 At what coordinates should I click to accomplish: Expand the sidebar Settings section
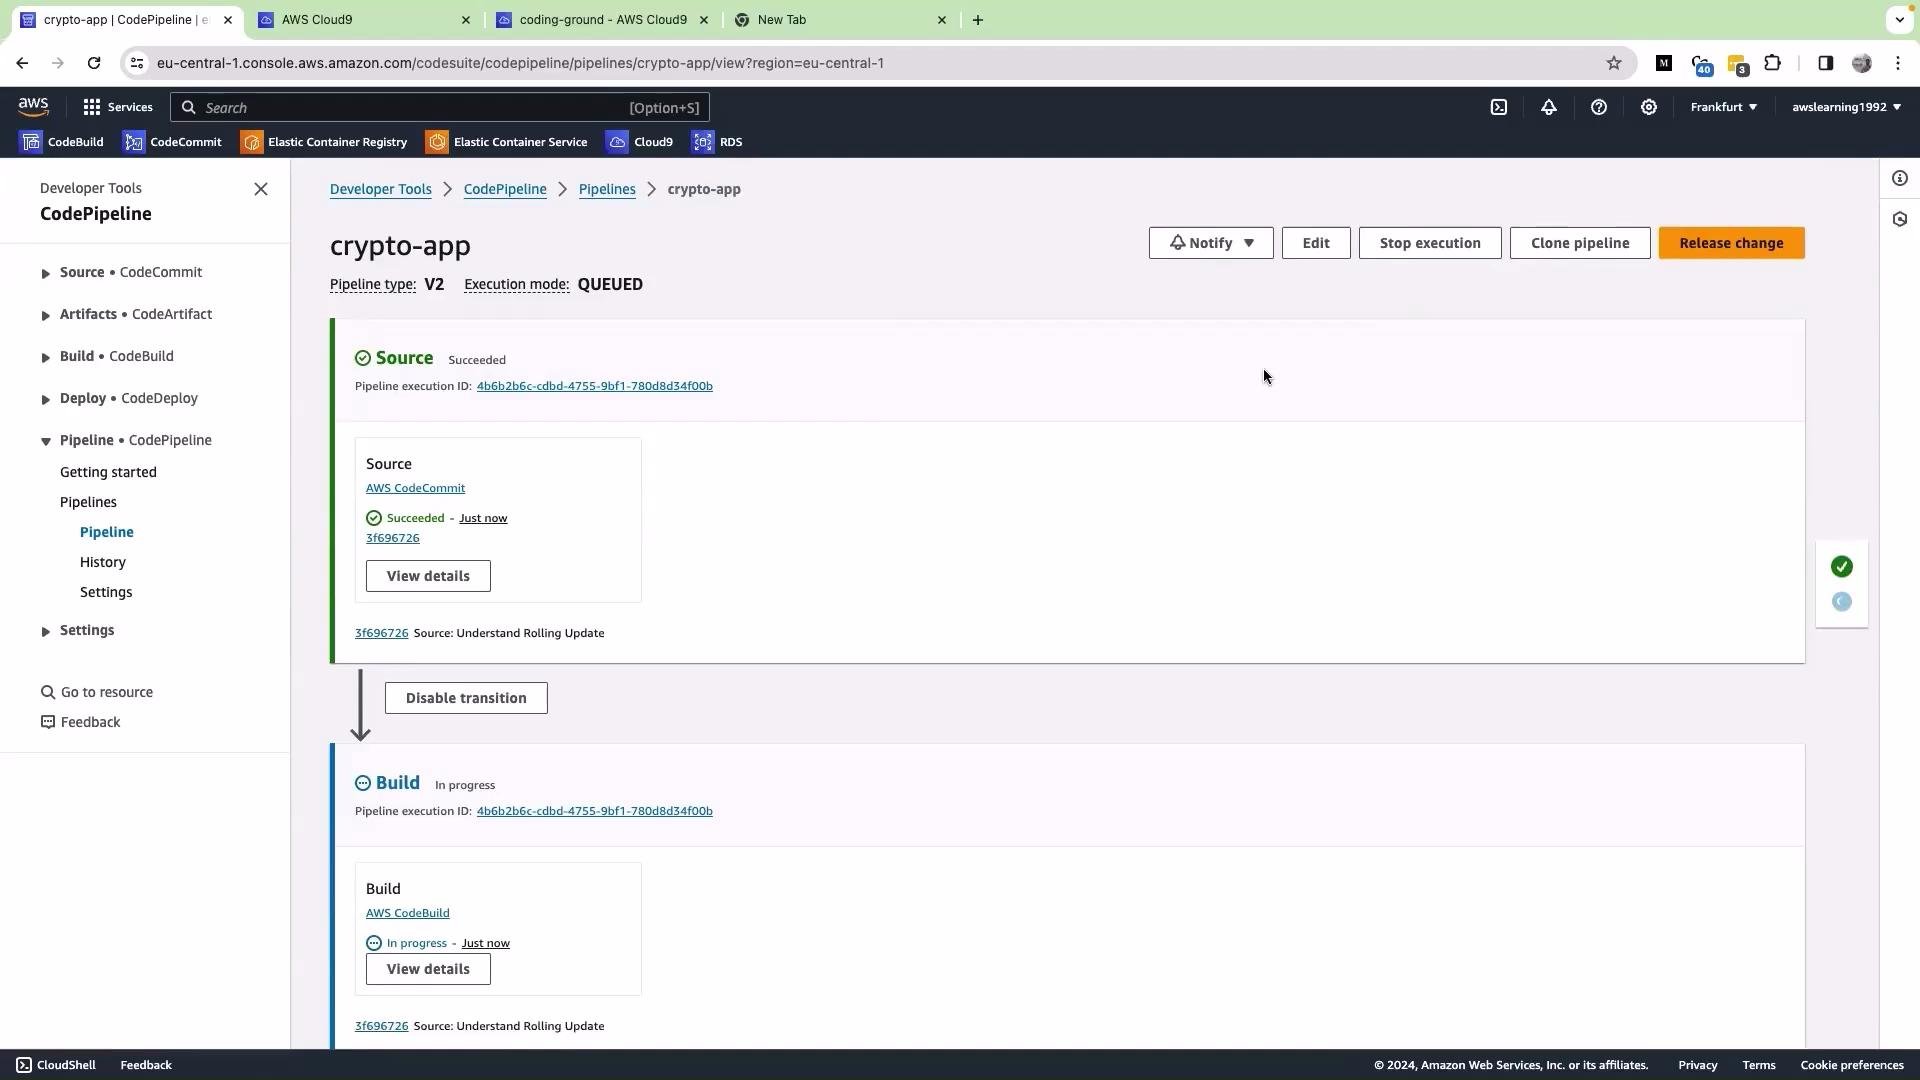point(77,630)
